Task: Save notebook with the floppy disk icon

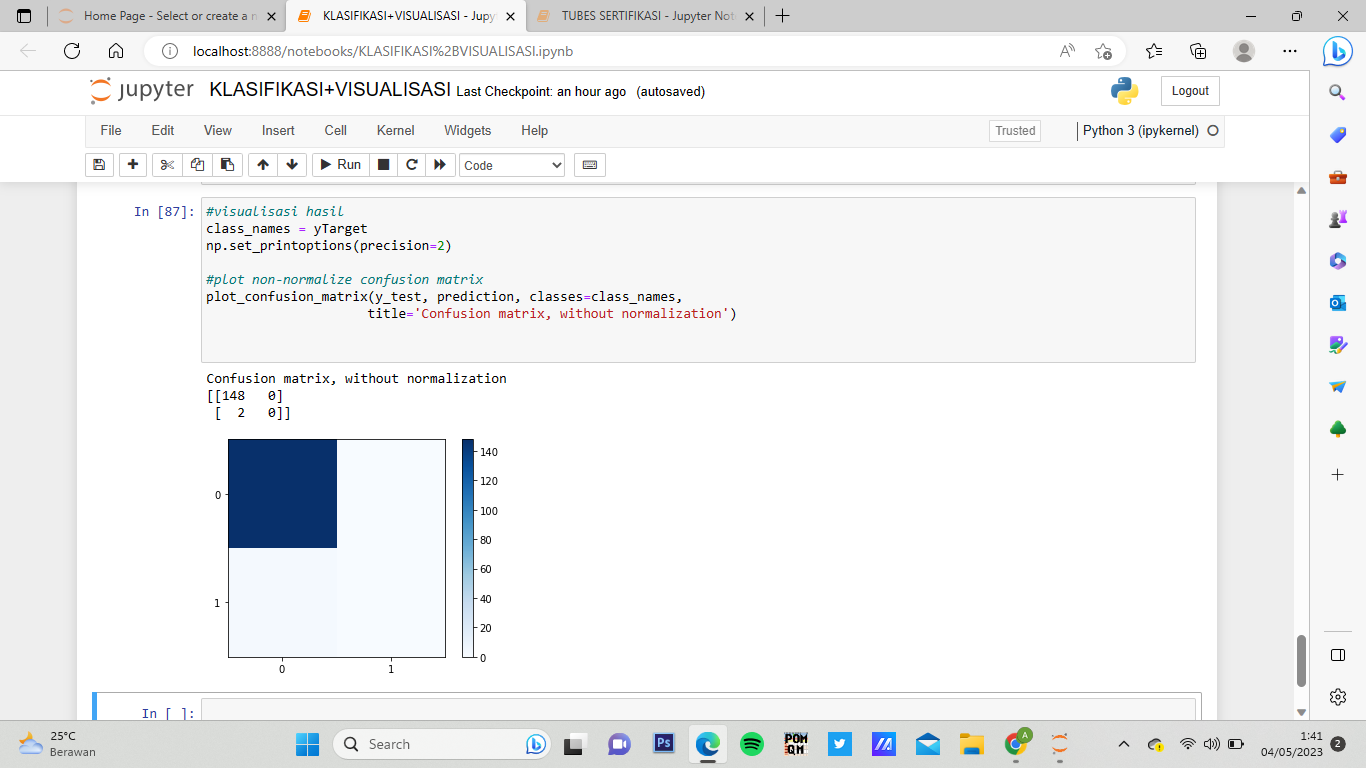Action: tap(98, 165)
